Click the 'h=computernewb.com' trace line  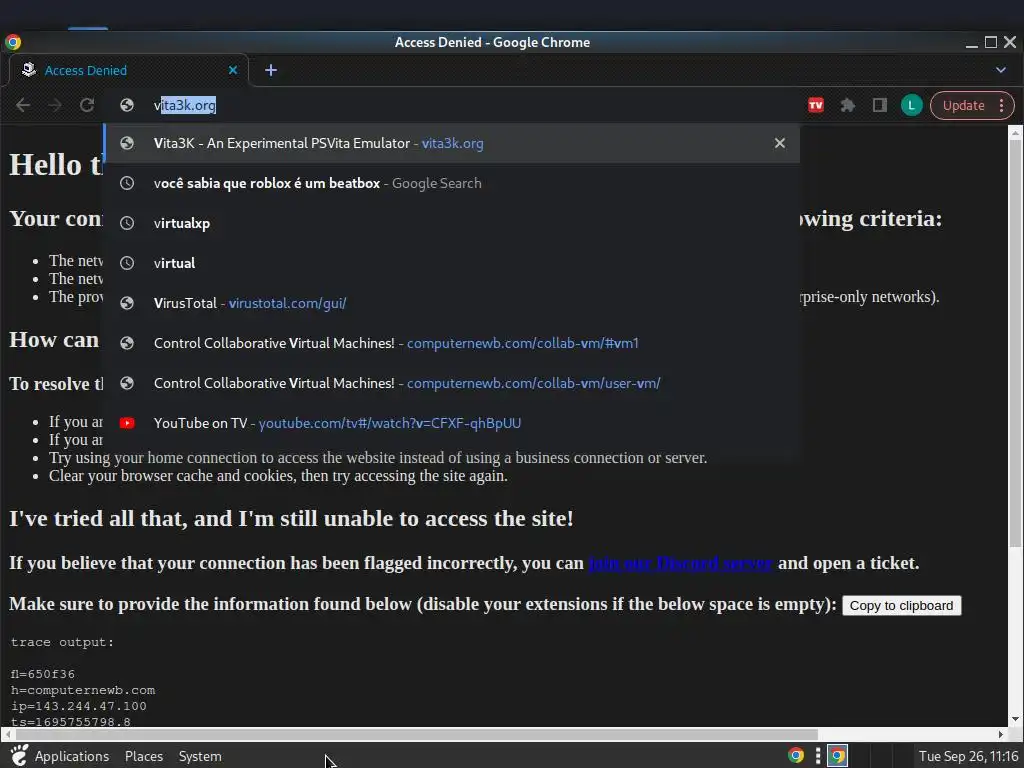[83, 690]
